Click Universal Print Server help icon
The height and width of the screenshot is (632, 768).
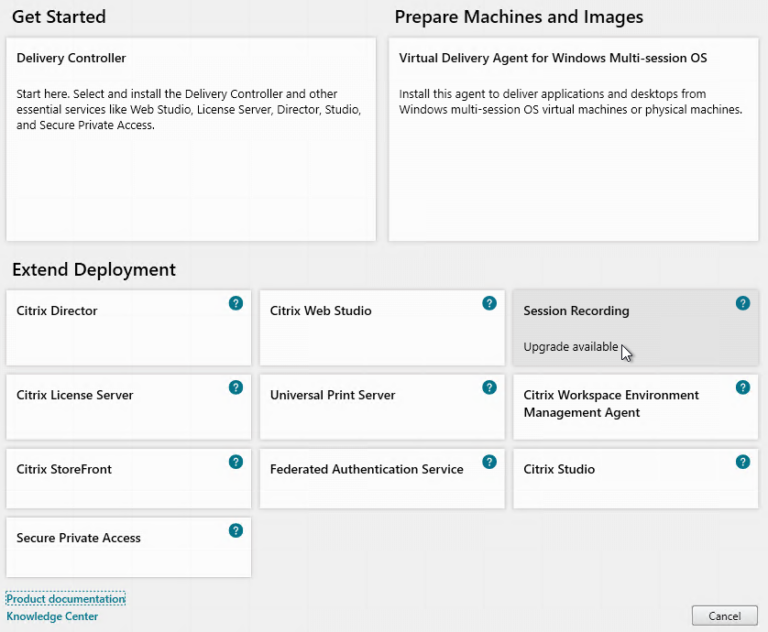click(489, 387)
